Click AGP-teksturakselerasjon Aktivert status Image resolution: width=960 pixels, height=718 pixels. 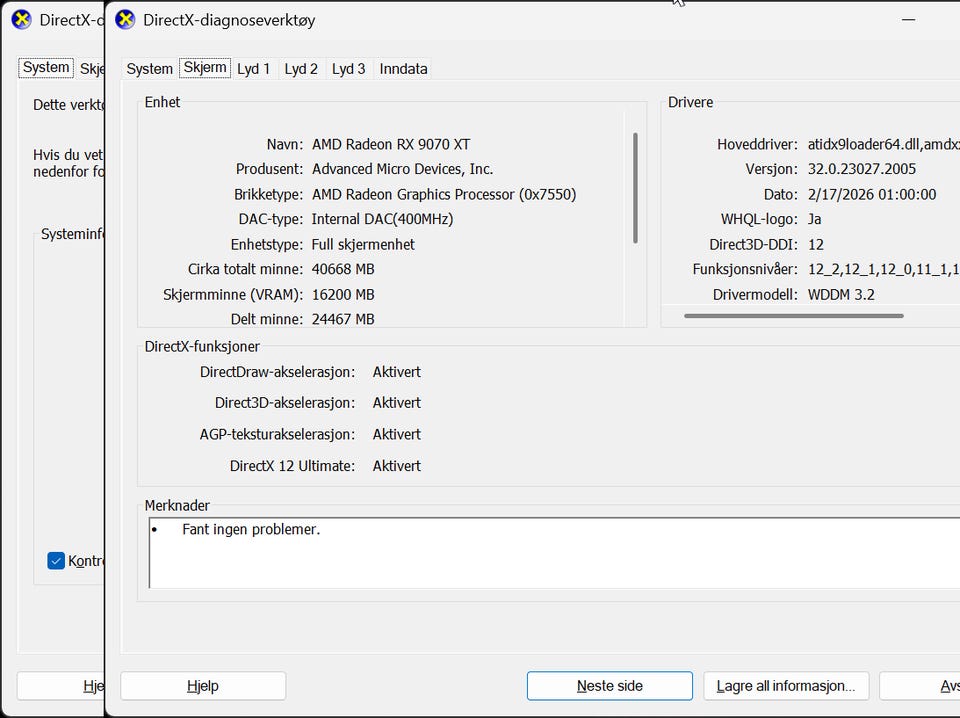tap(397, 435)
